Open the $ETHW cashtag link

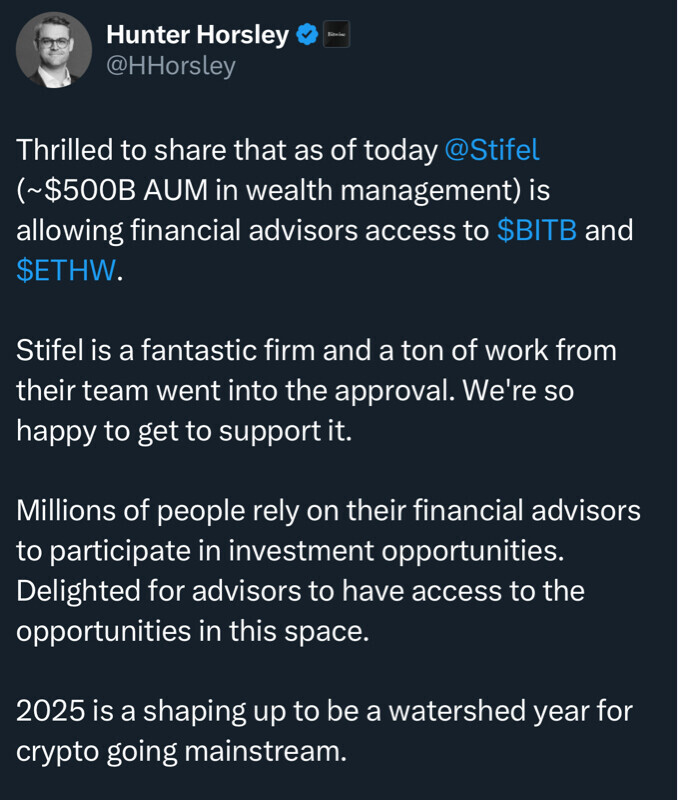point(66,270)
